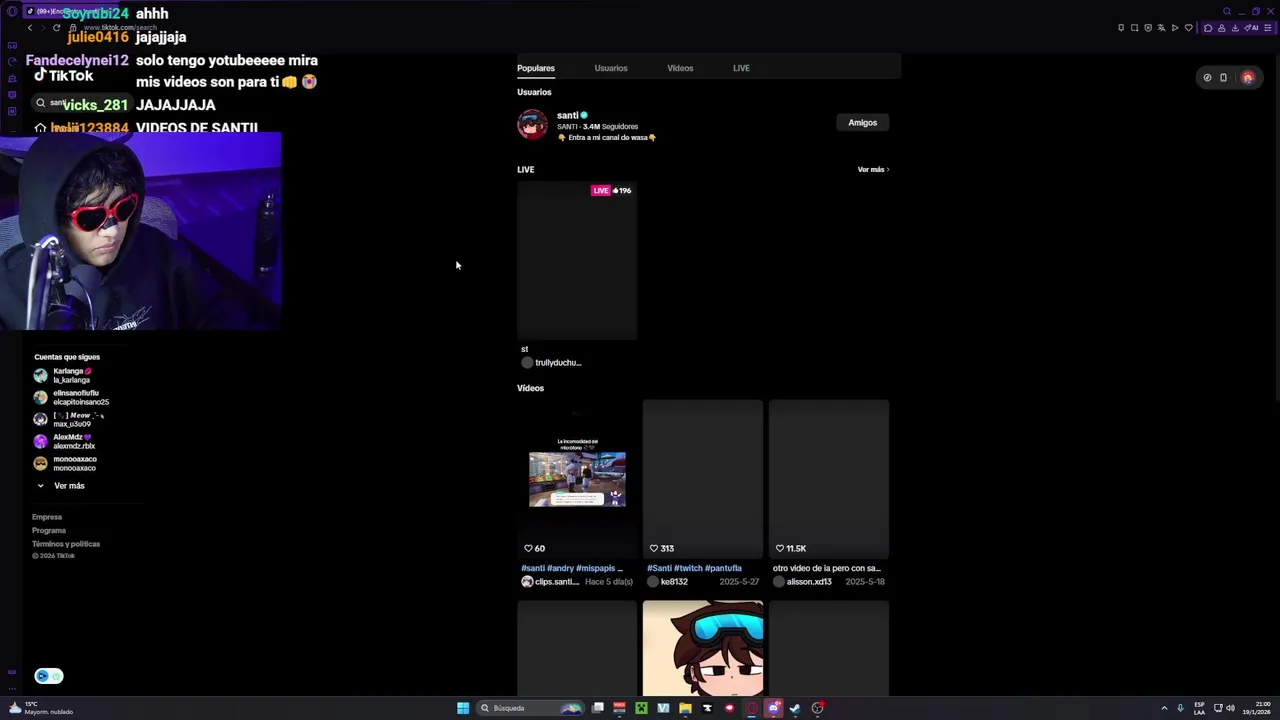Open the LIVE stream thumbnail with 196 viewers
The image size is (1280, 720).
577,261
